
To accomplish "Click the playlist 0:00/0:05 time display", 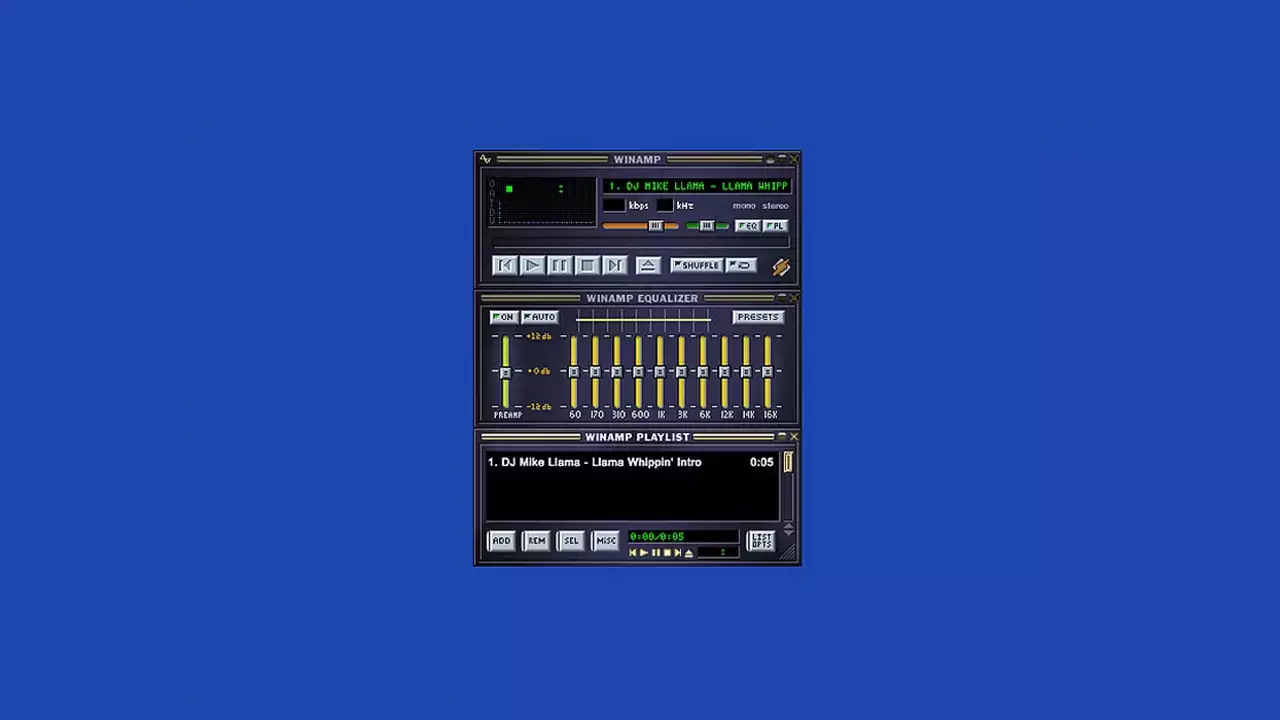I will [x=683, y=536].
